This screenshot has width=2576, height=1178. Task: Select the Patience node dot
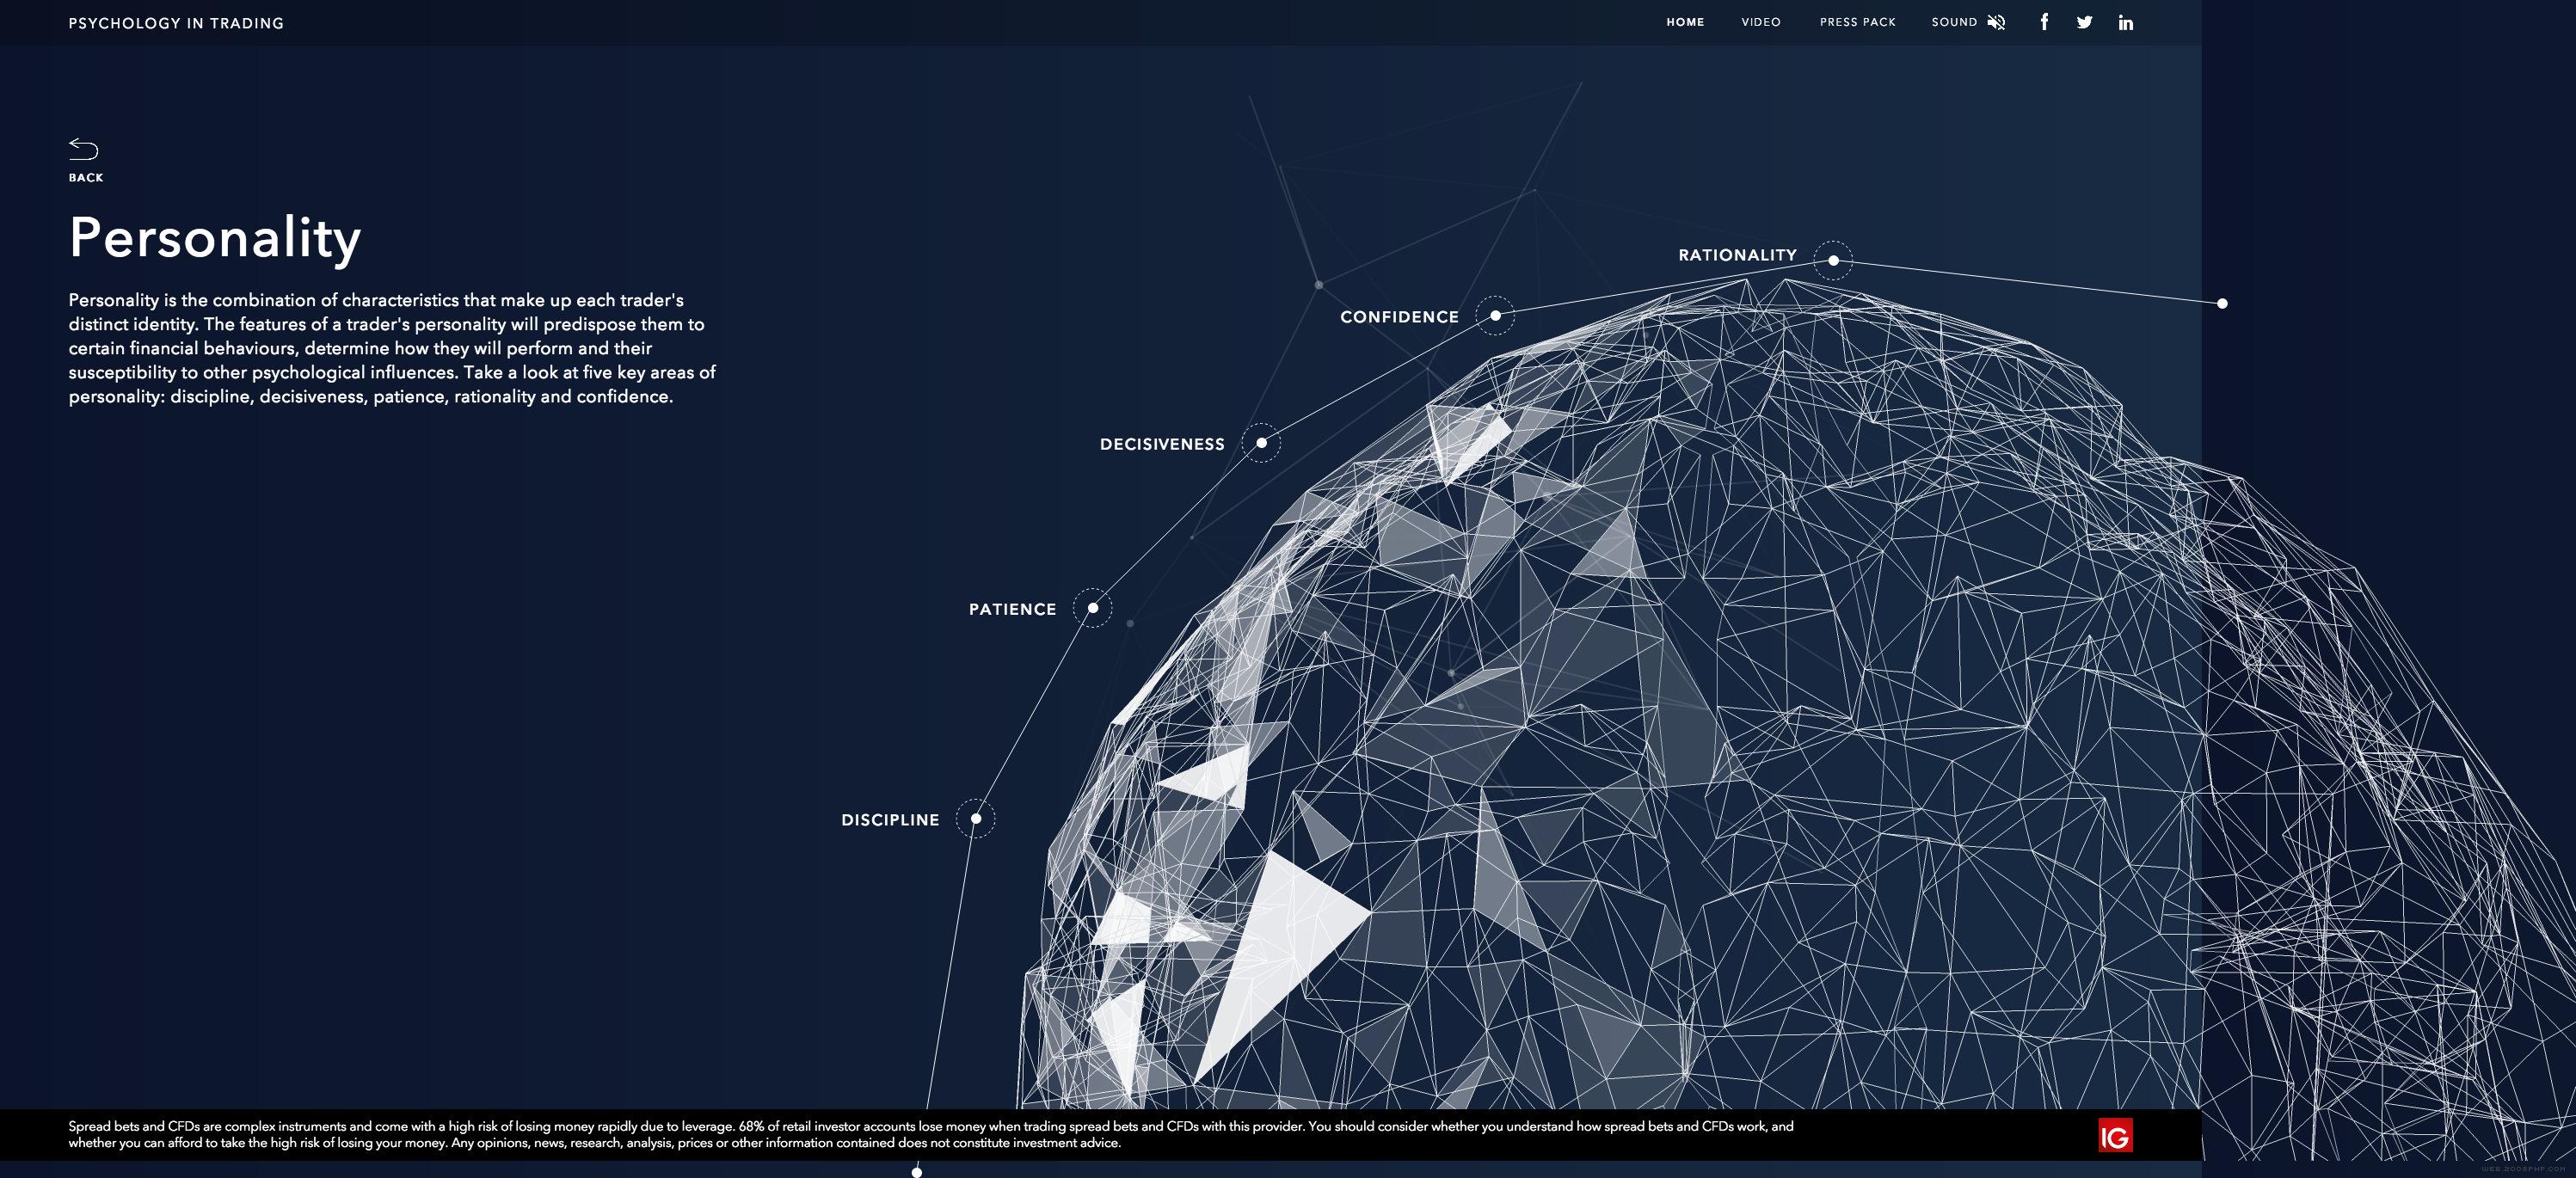pyautogui.click(x=1092, y=607)
